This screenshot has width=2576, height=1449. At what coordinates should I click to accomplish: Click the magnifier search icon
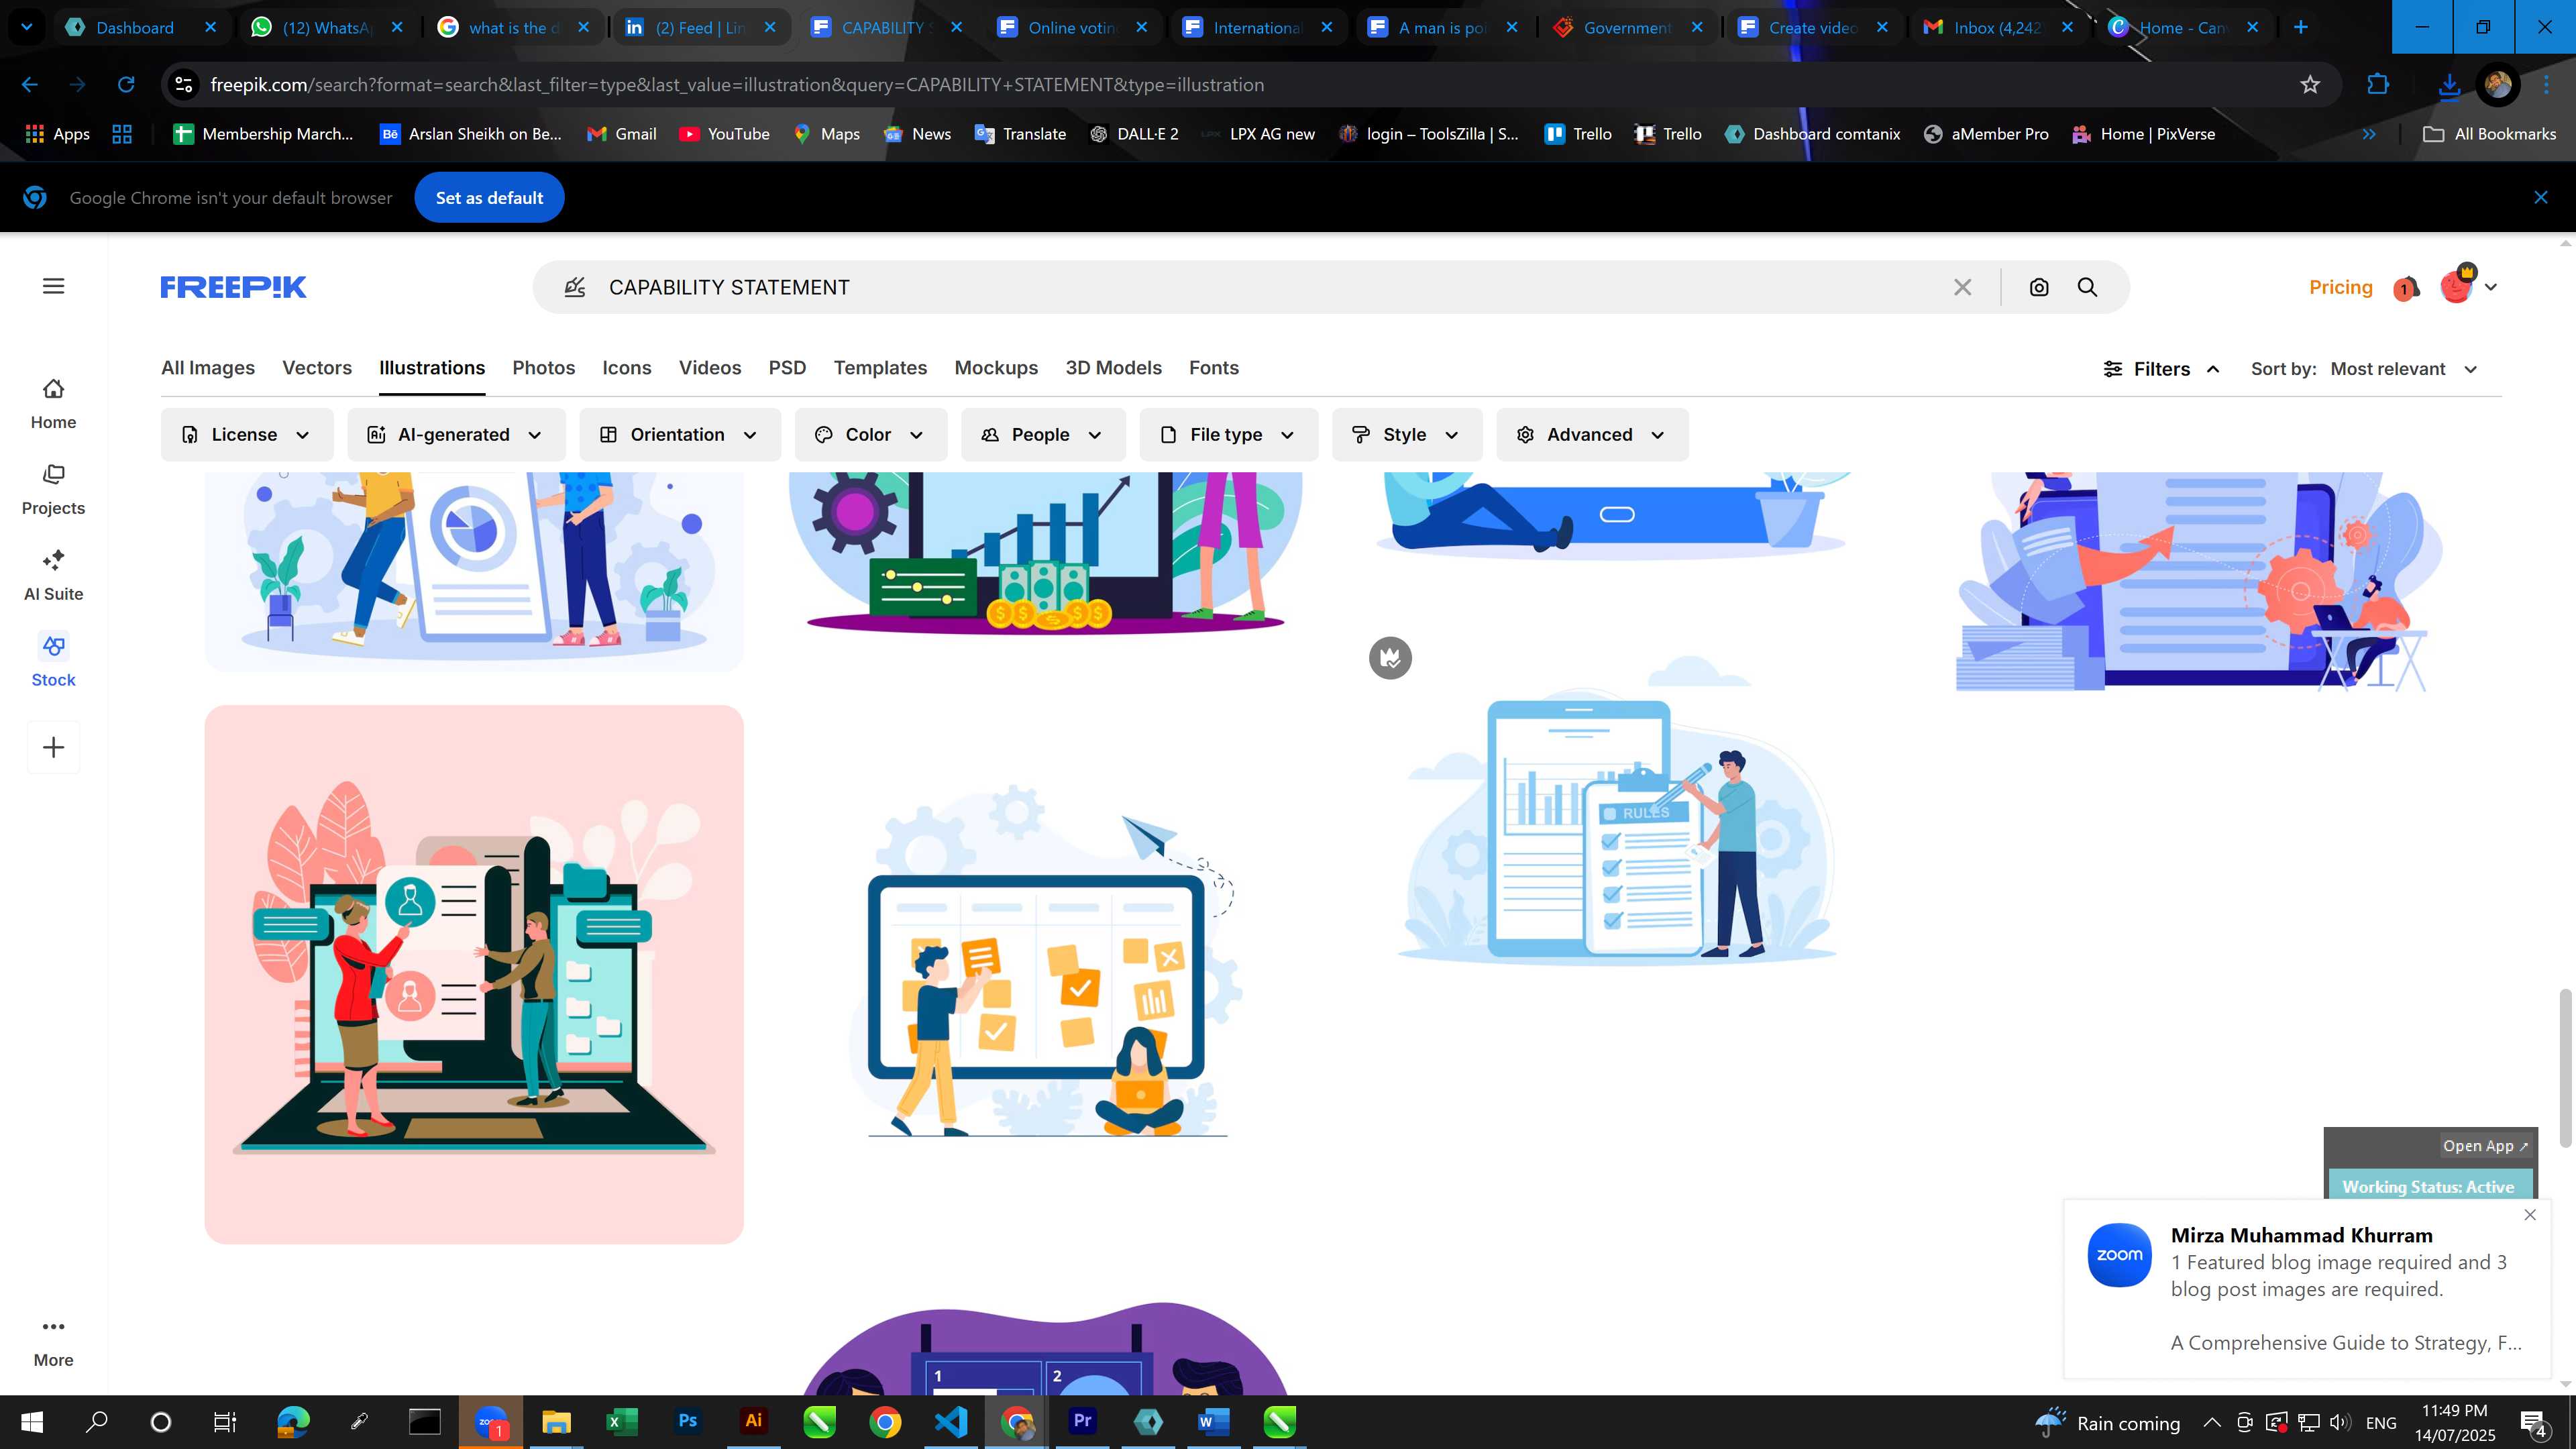(x=2087, y=287)
